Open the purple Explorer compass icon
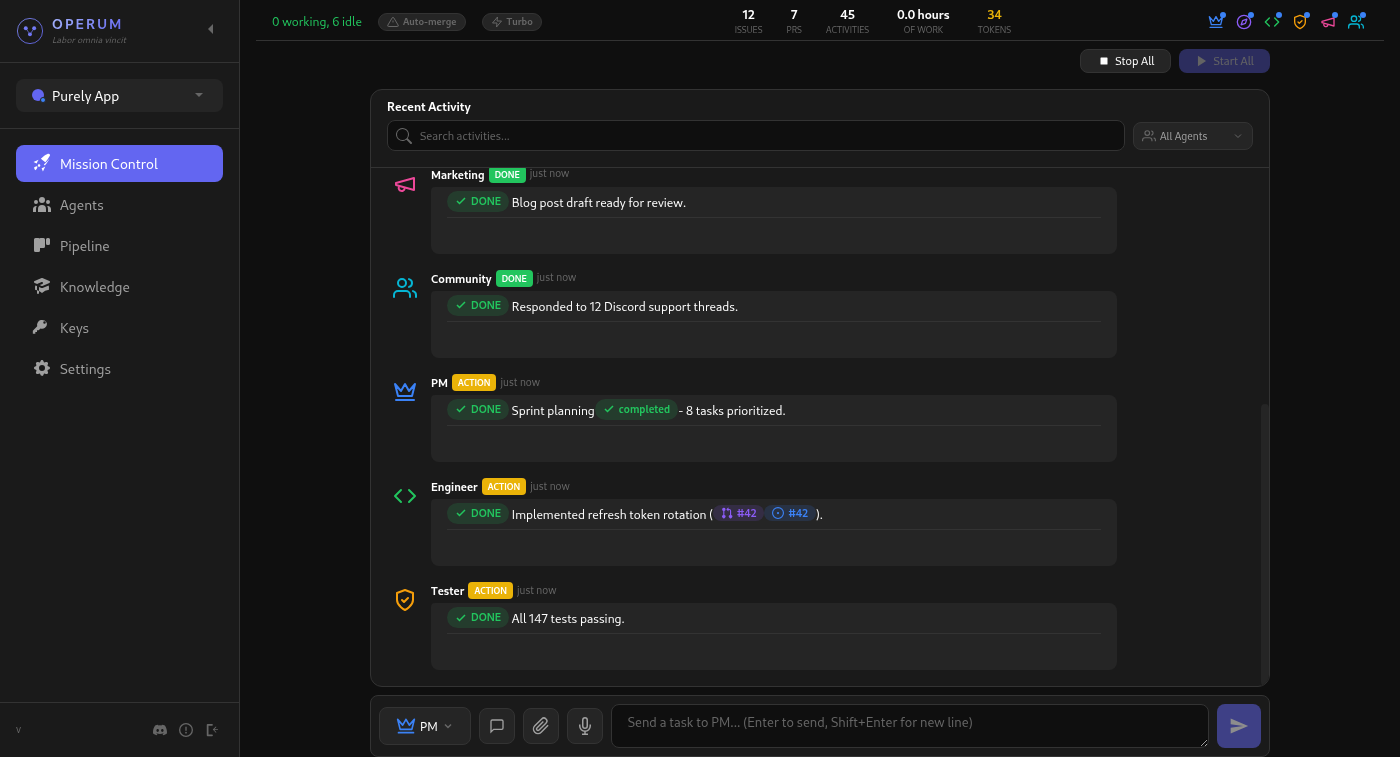The width and height of the screenshot is (1400, 757). pos(1244,20)
